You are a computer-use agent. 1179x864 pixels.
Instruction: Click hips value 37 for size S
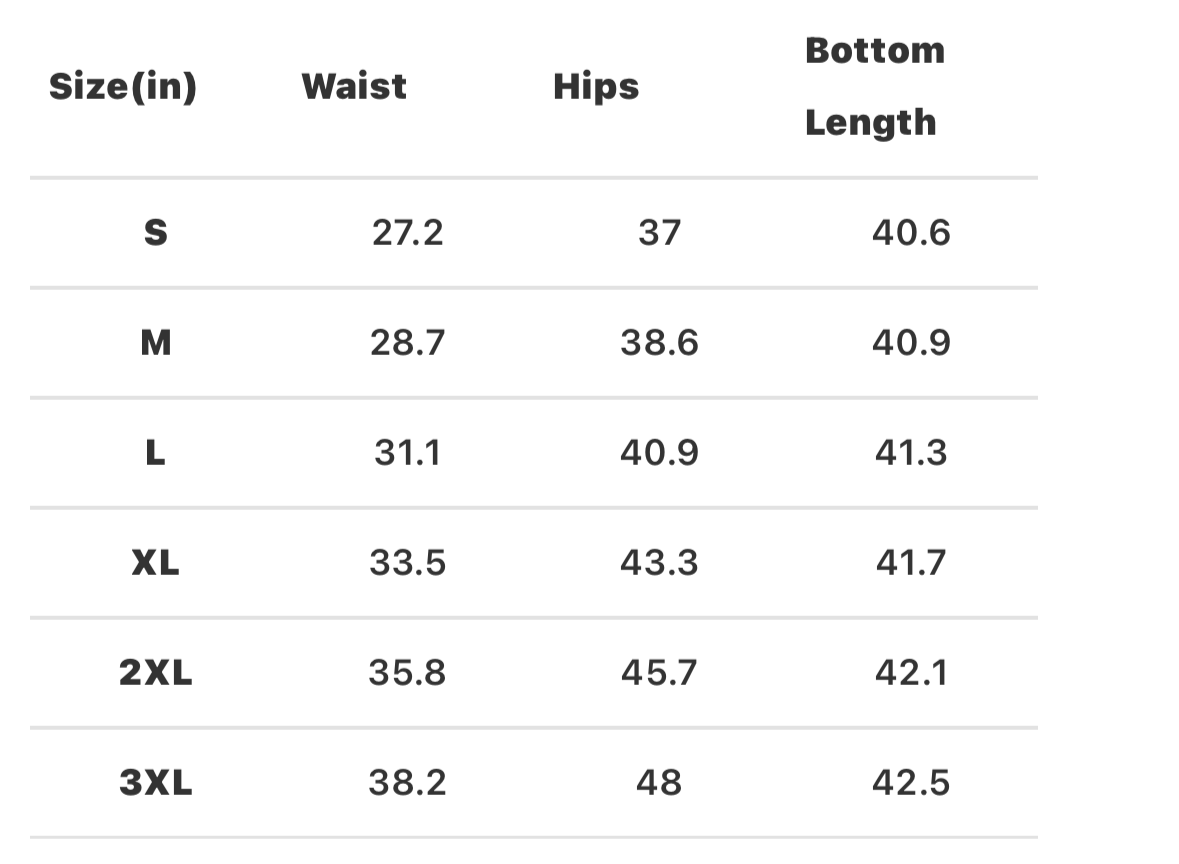(659, 233)
